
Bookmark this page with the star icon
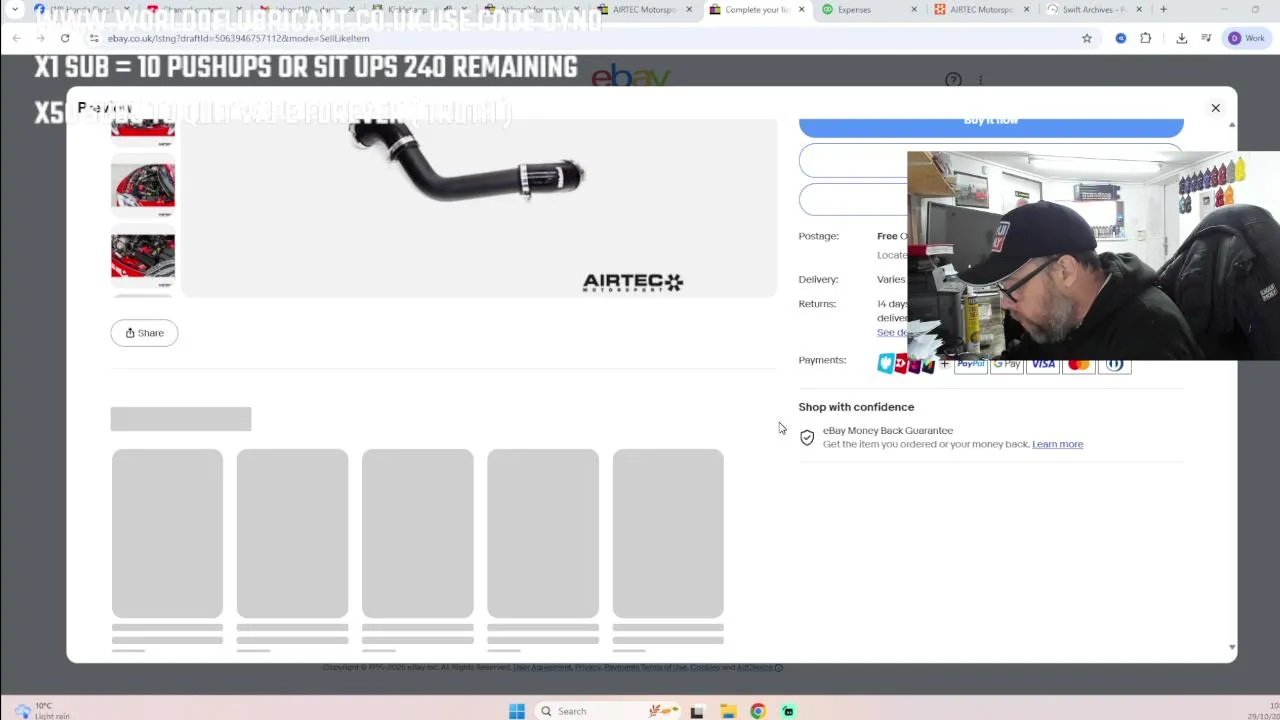1087,38
